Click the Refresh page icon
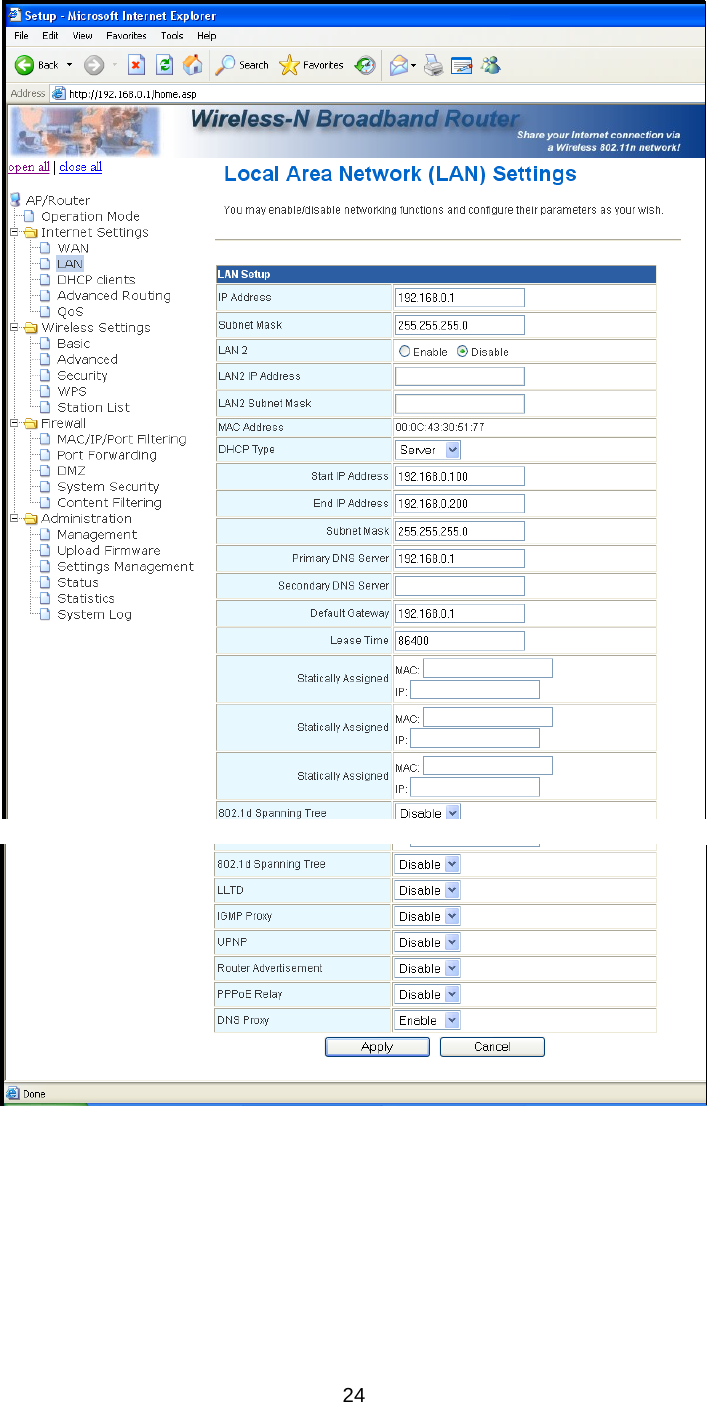 point(165,65)
